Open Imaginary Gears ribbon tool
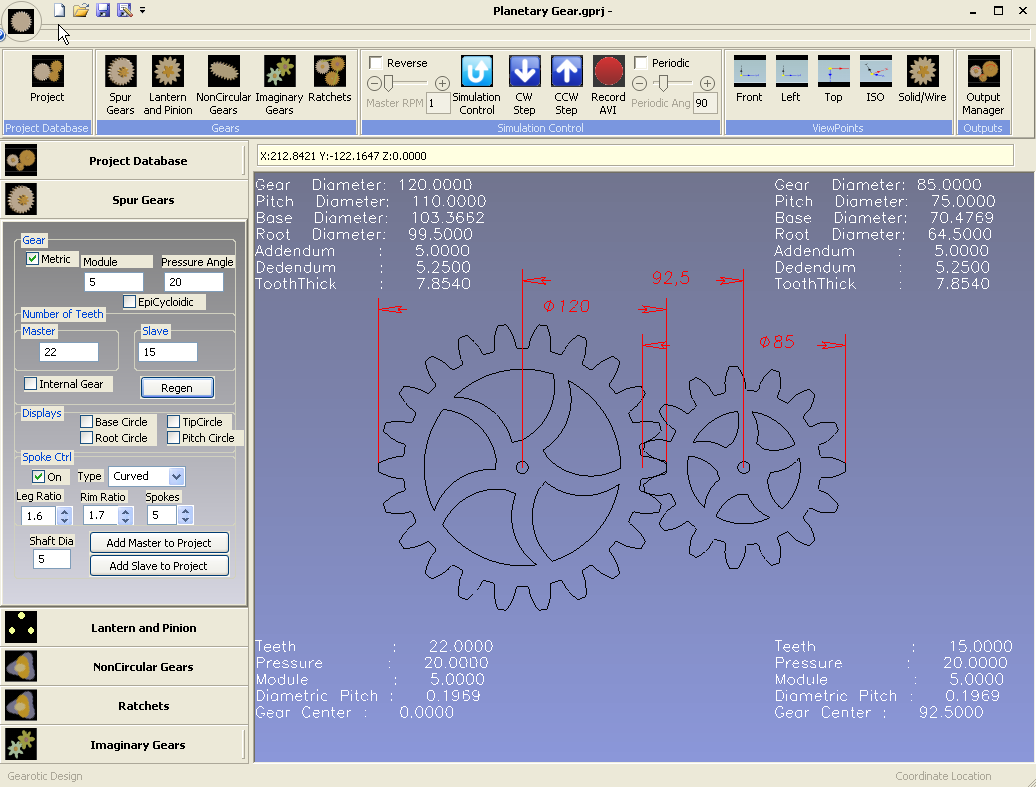 point(279,85)
